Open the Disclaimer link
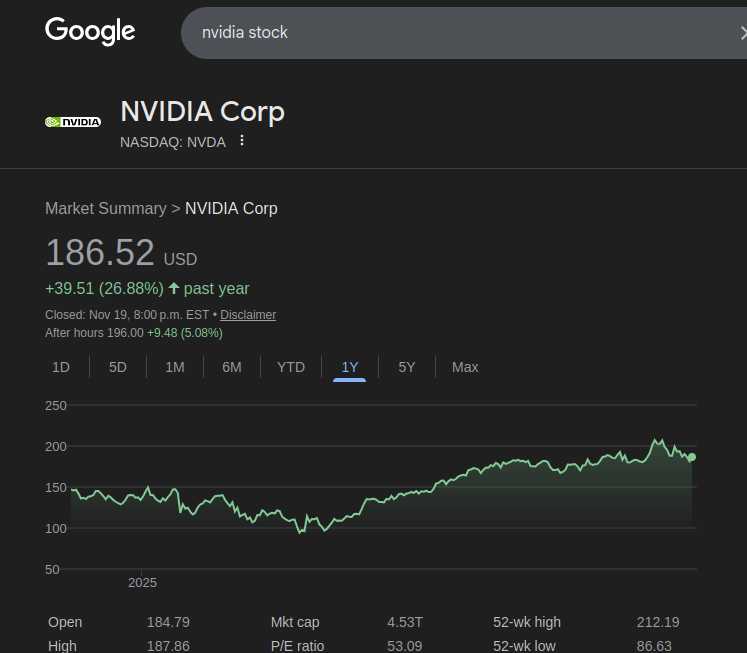 coord(248,315)
